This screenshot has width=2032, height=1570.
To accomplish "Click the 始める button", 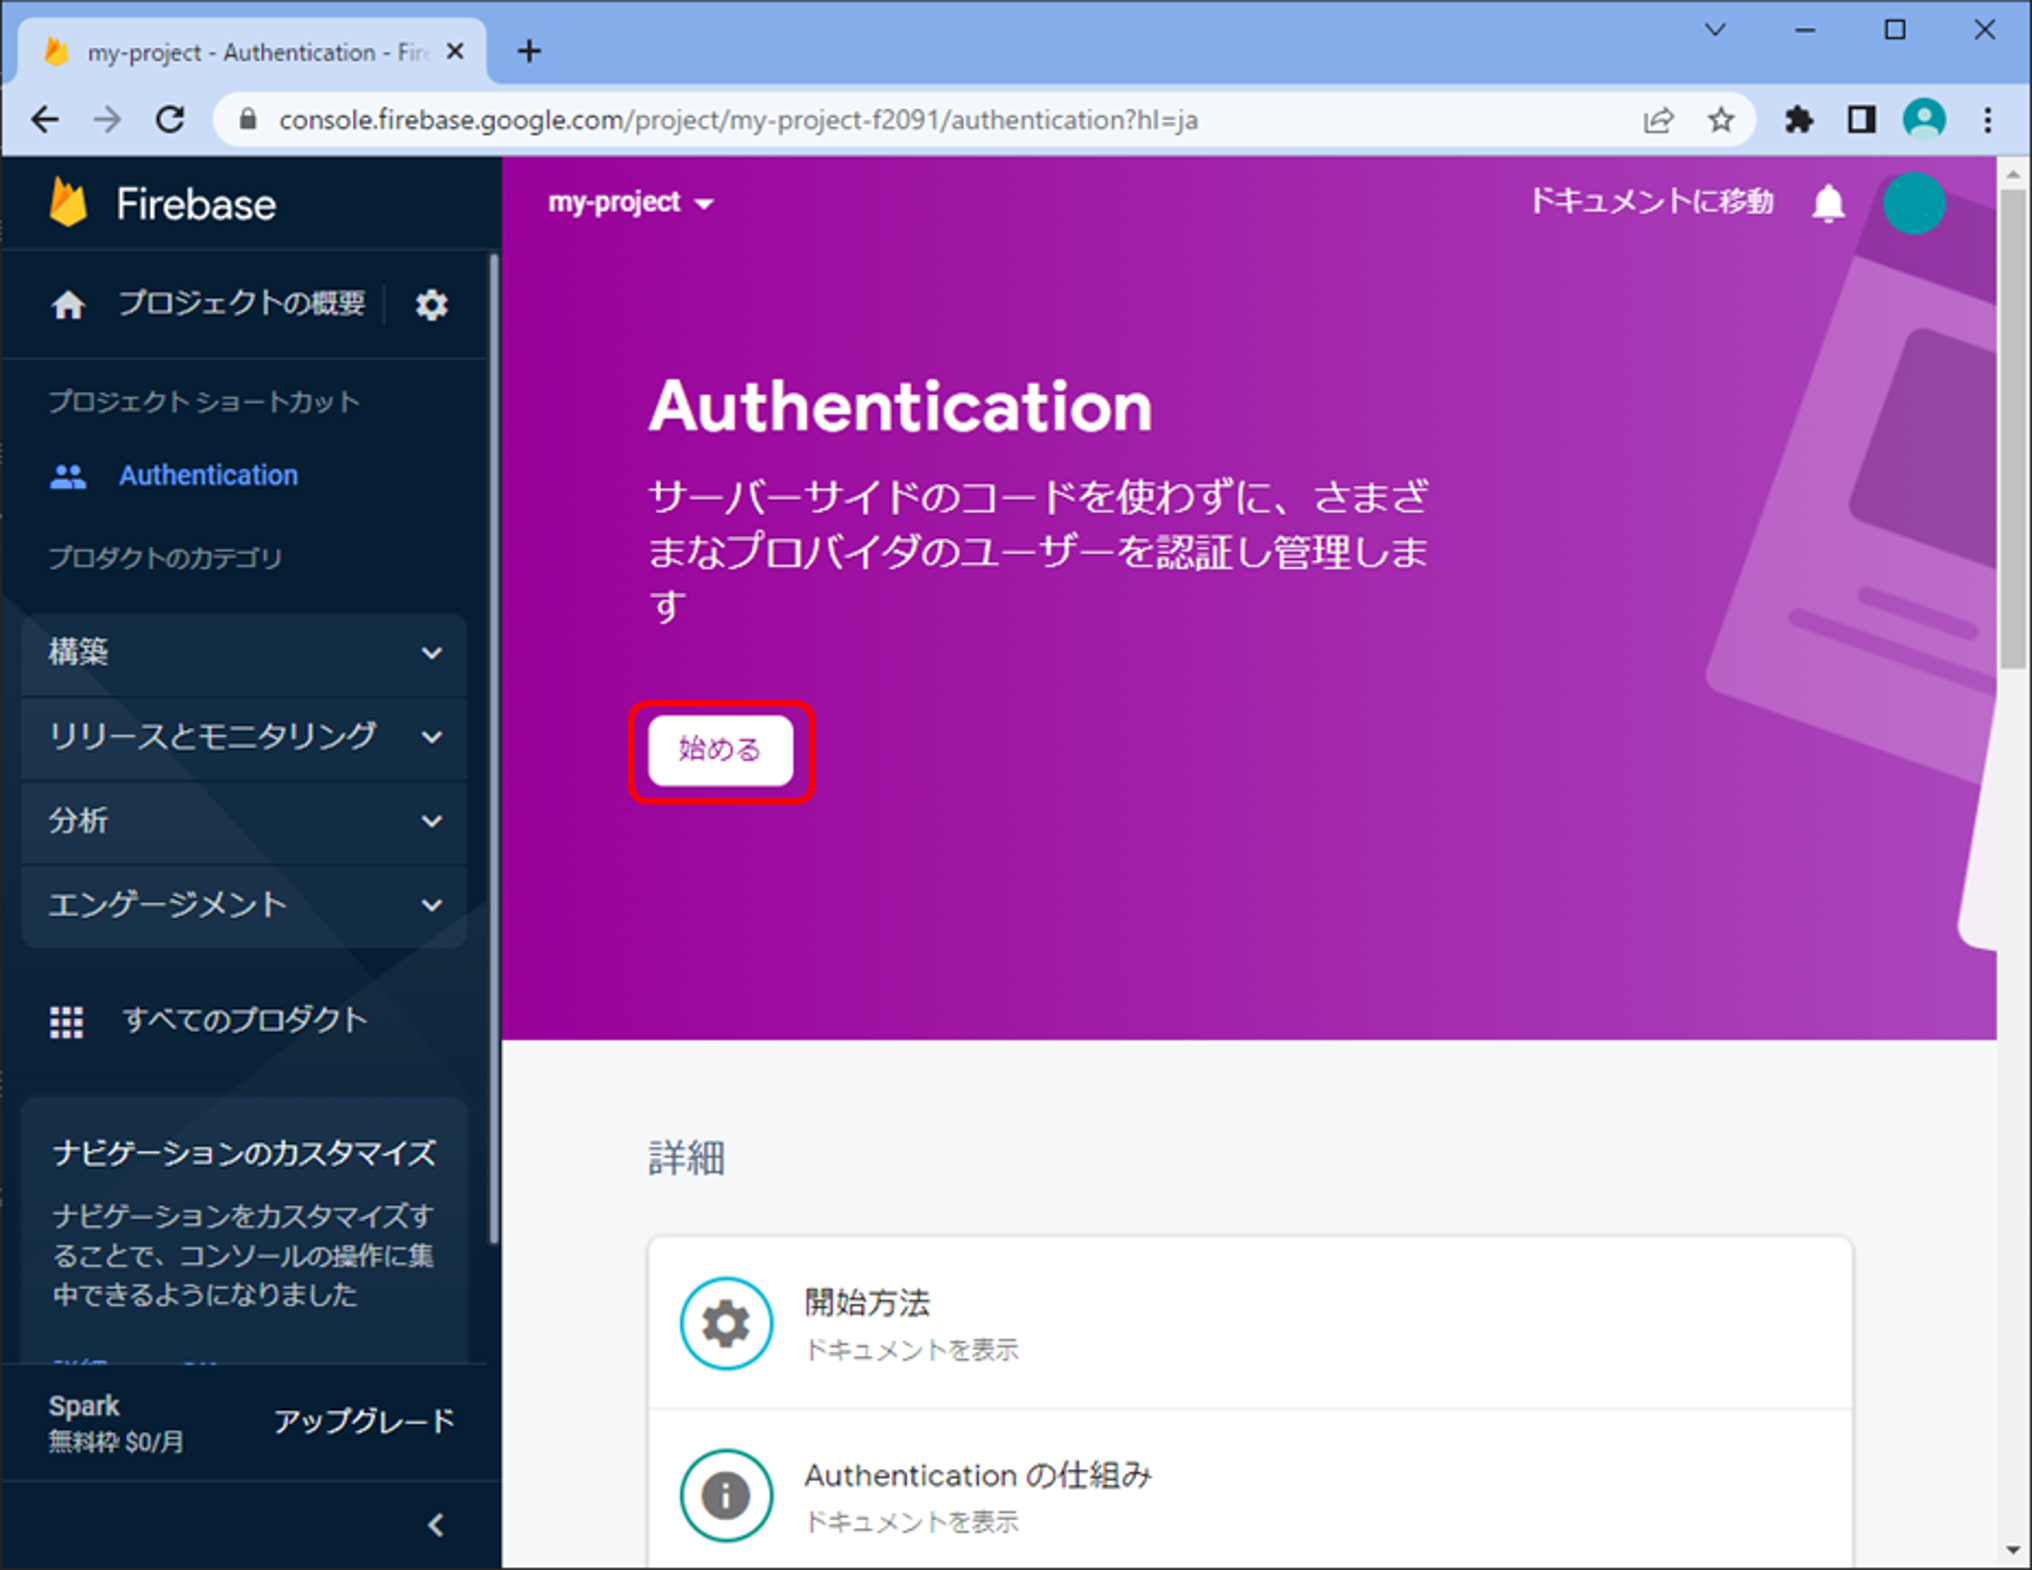I will click(720, 750).
